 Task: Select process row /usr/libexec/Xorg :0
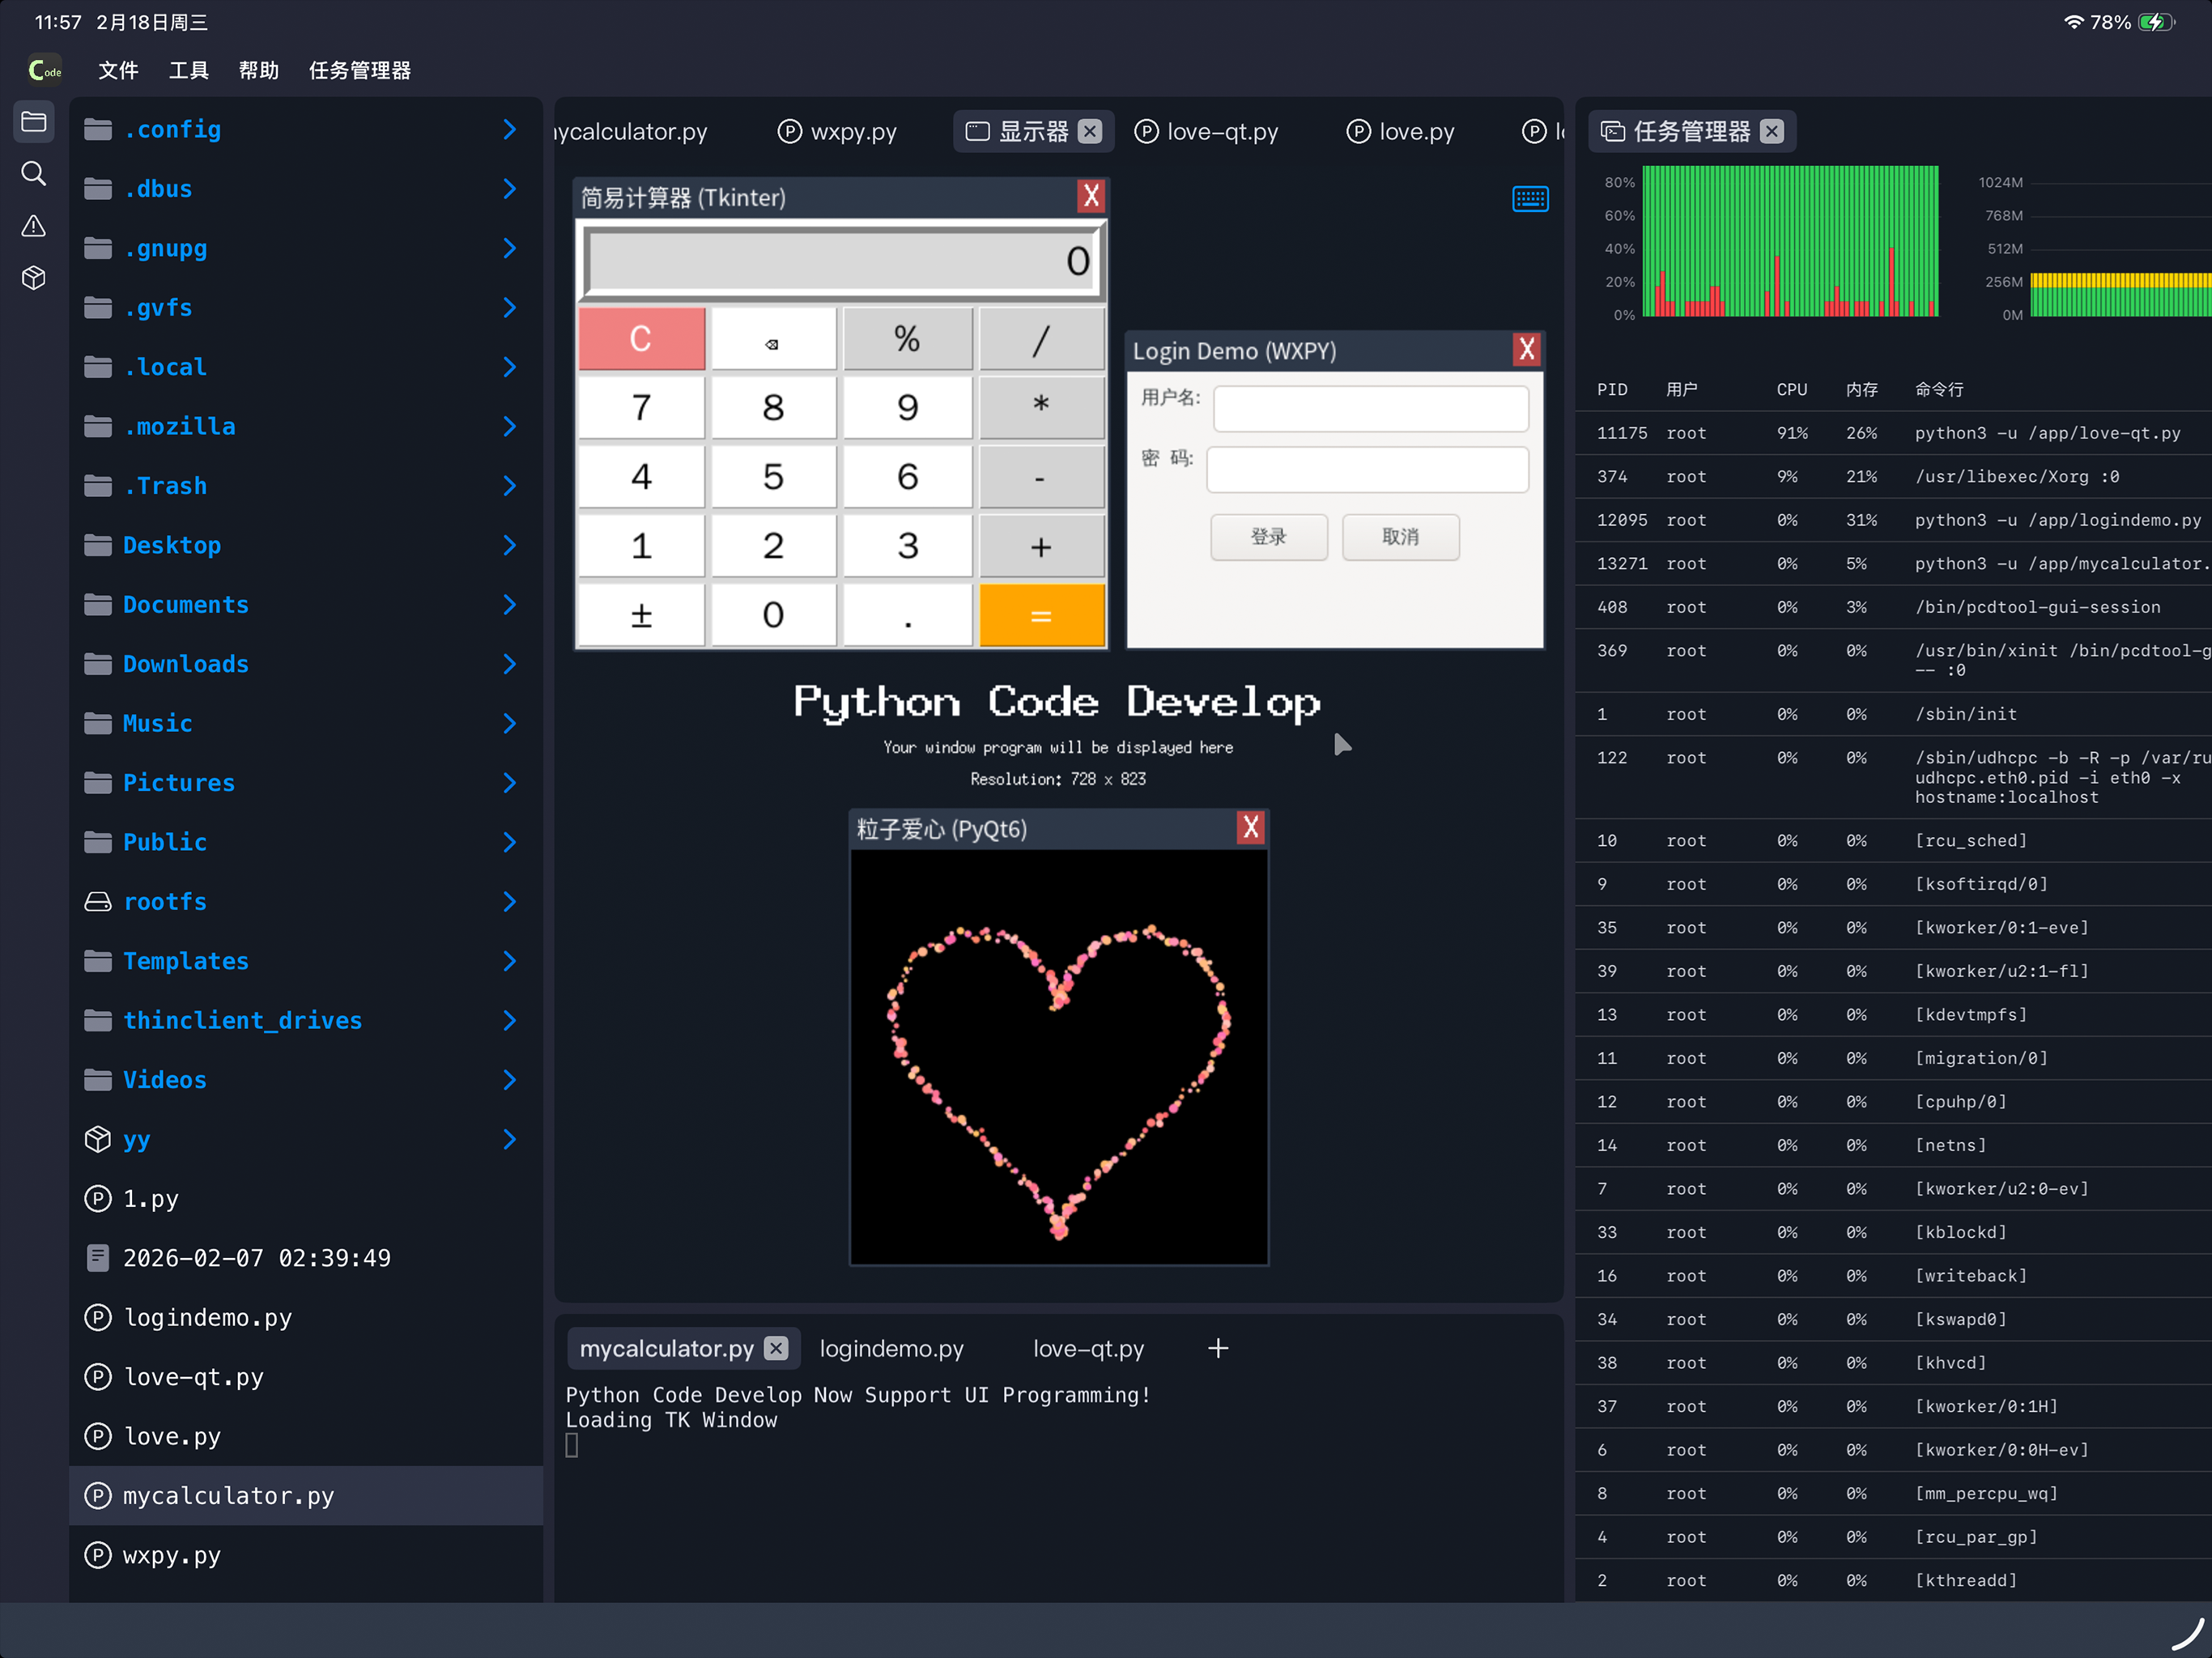tap(1893, 477)
